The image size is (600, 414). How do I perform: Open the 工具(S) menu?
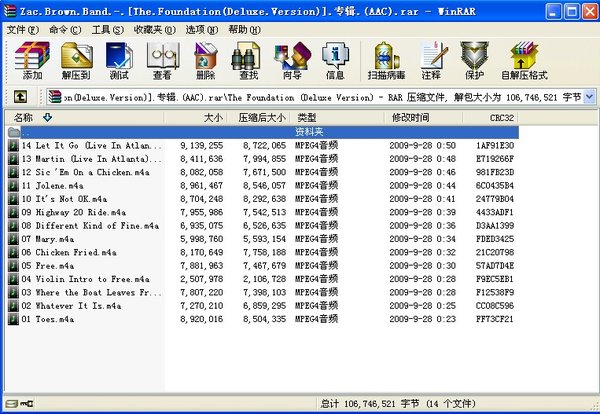[108, 29]
